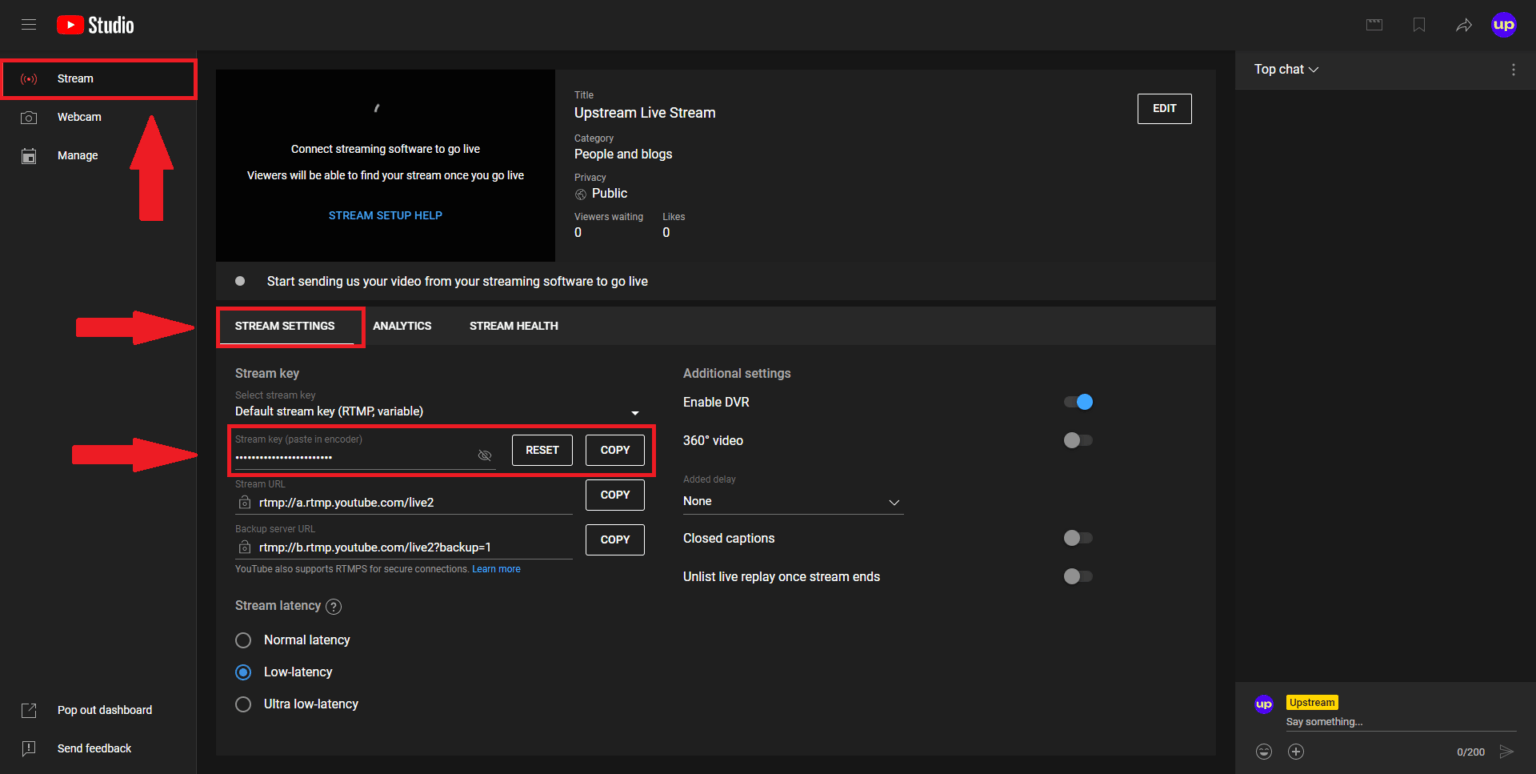Viewport: 1536px width, 774px height.
Task: Click the Pop out dashboard icon
Action: click(28, 709)
